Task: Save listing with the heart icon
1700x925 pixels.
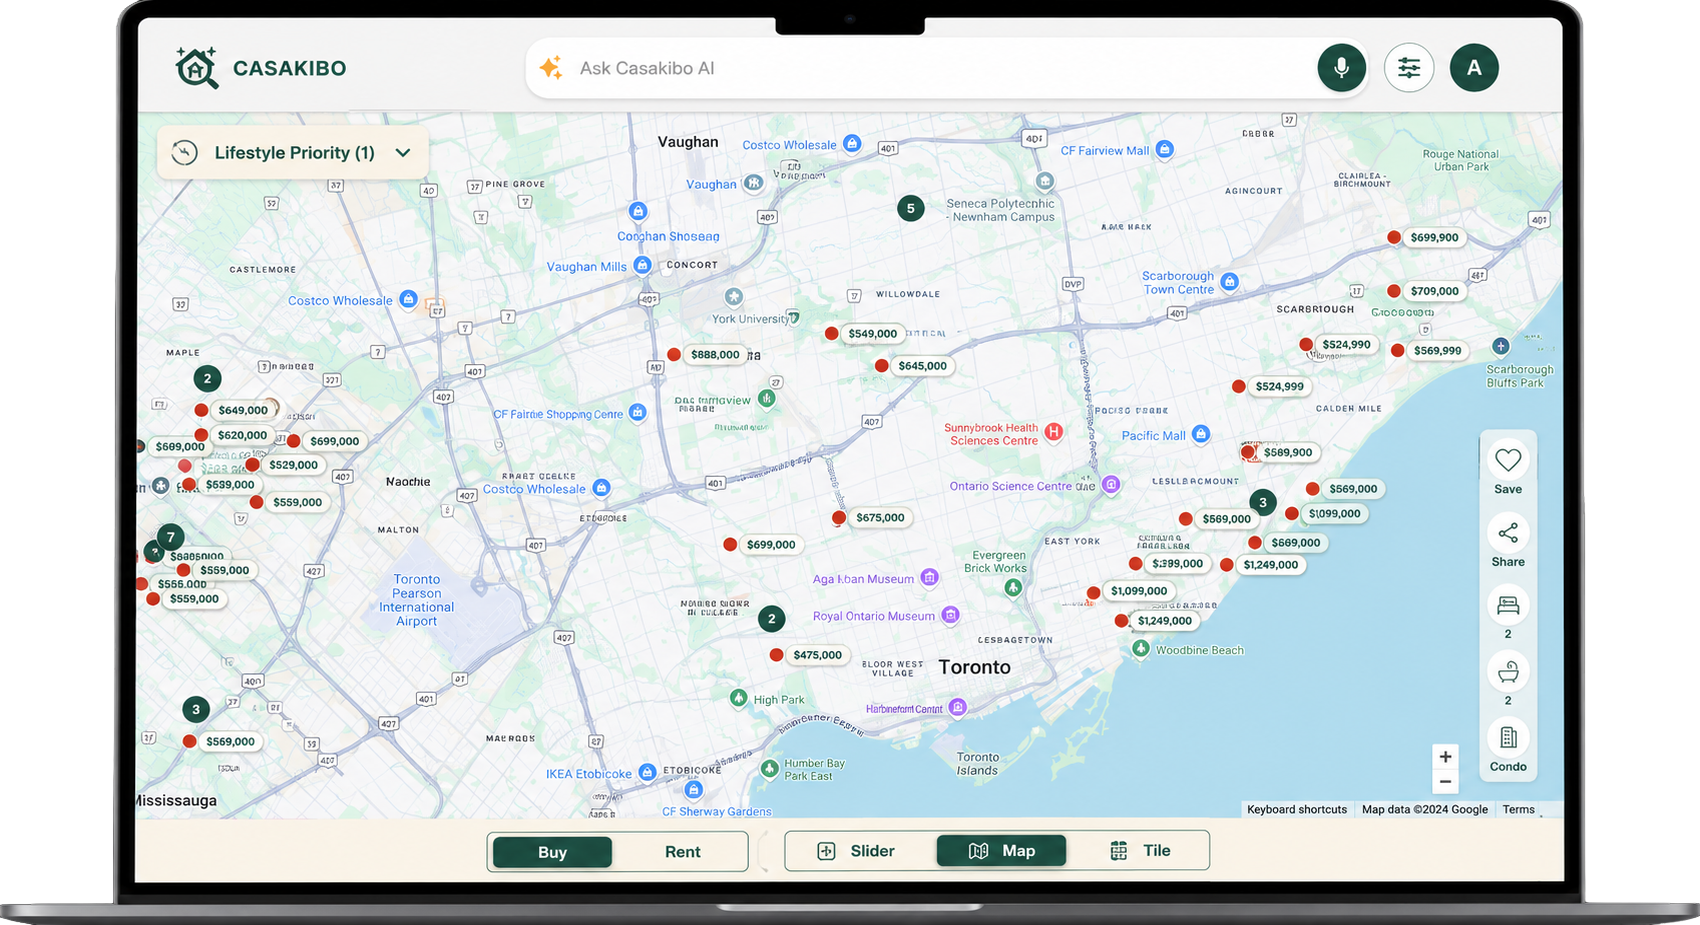Action: coord(1508,460)
